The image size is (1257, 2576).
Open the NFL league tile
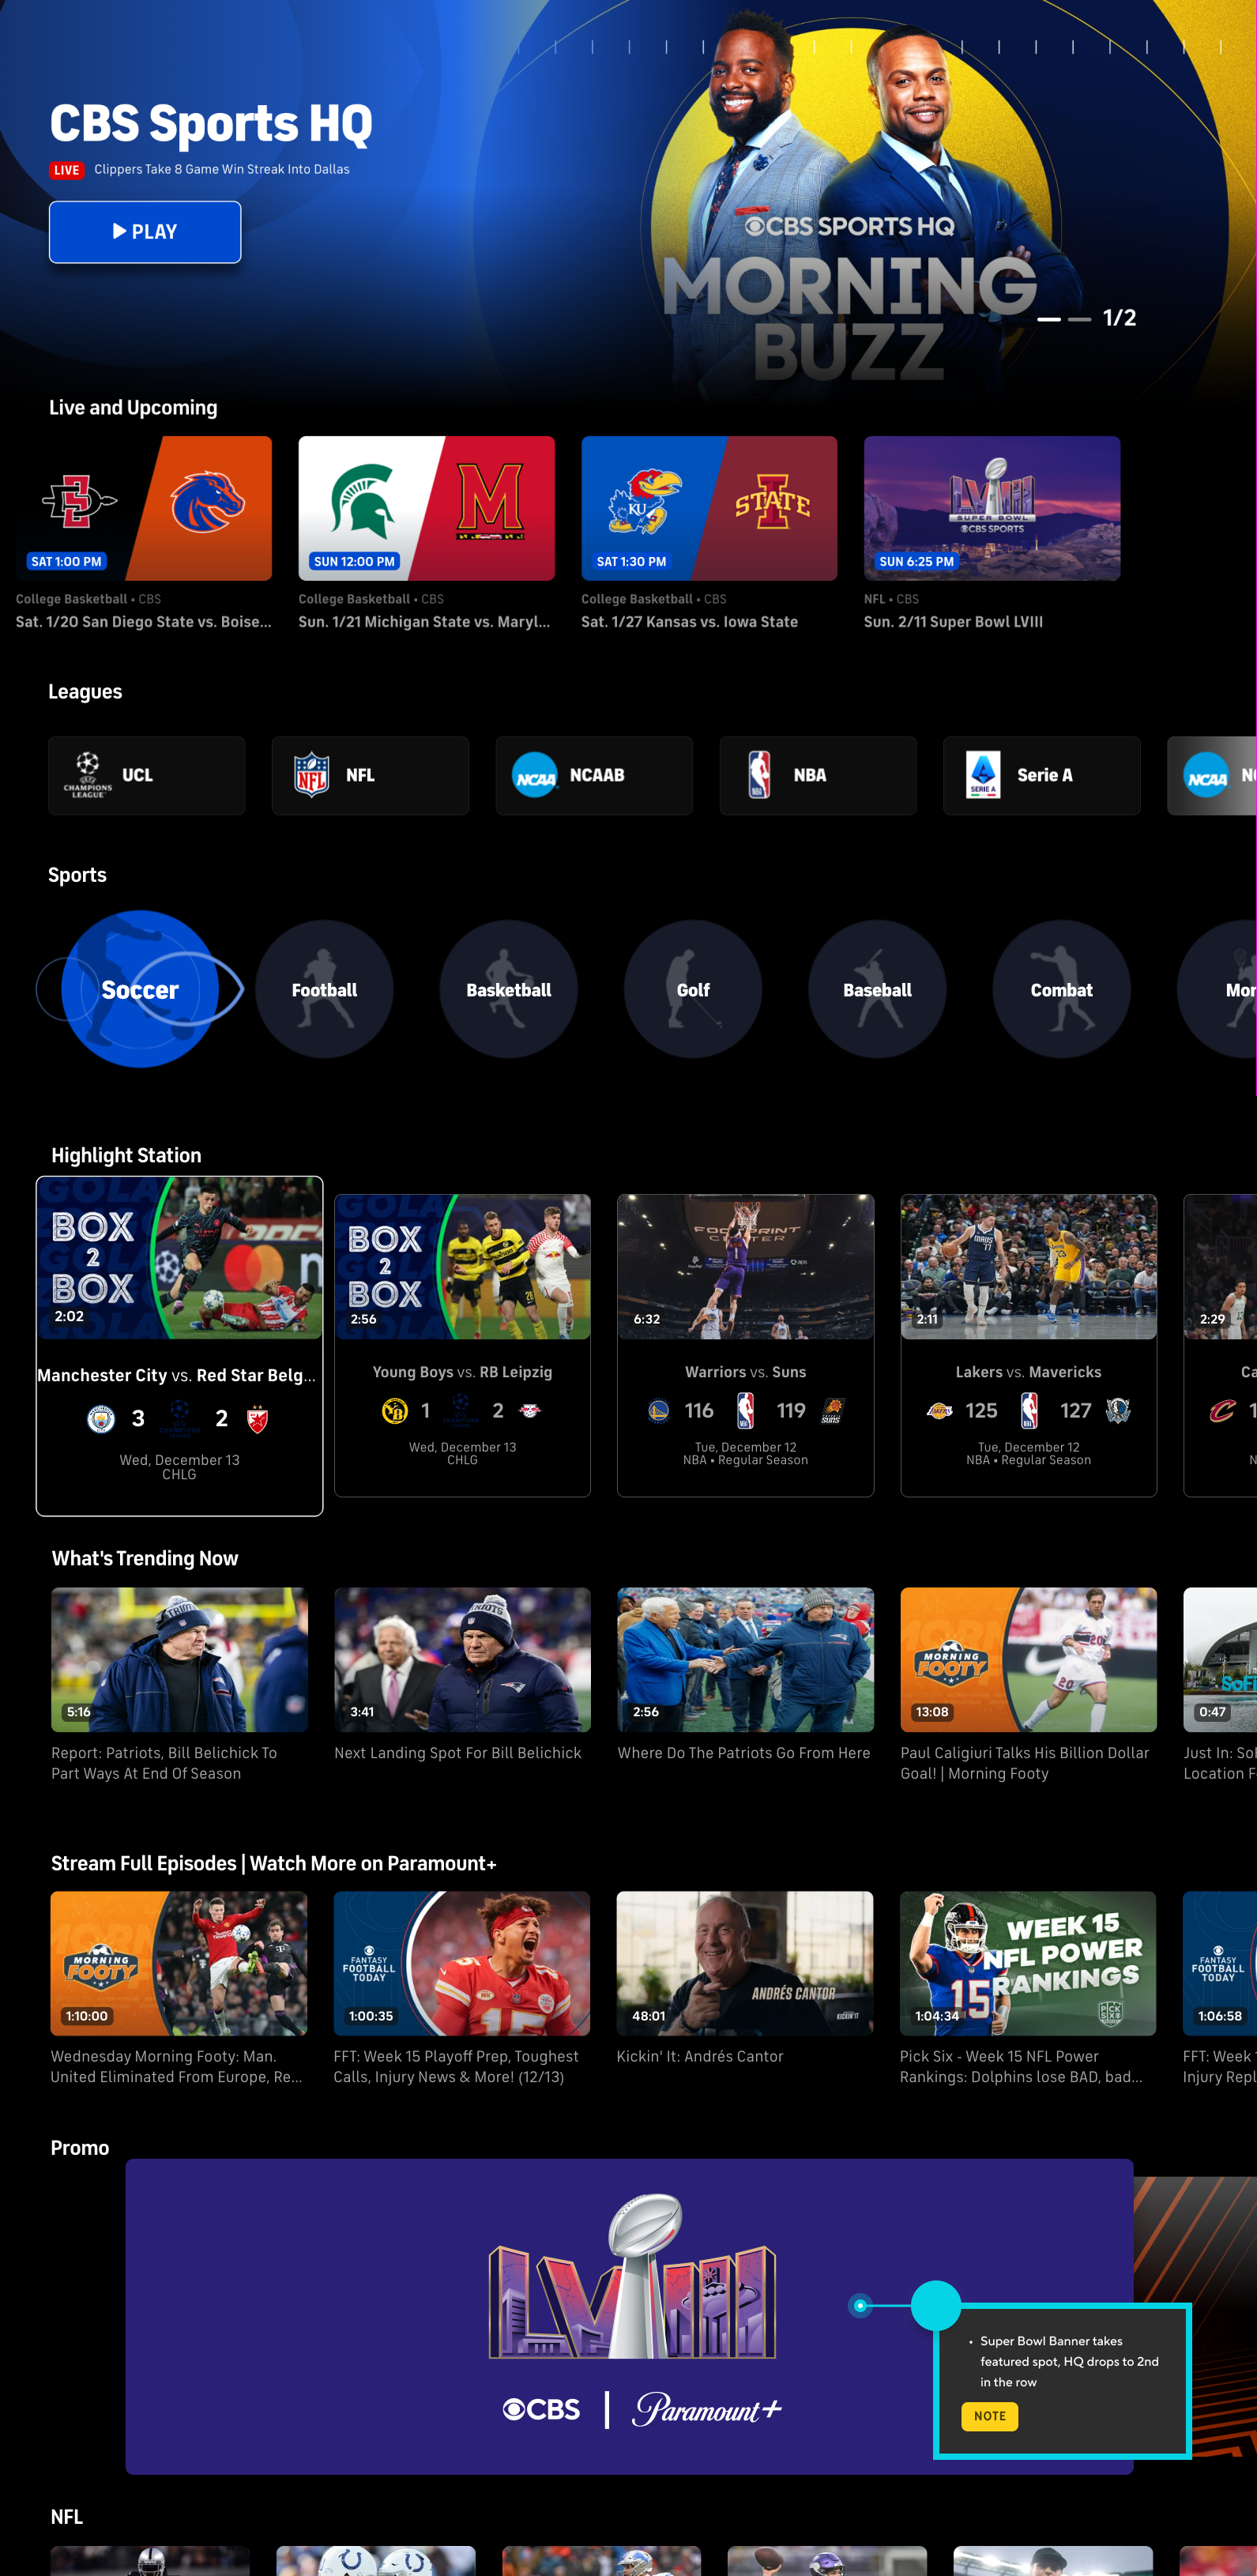[371, 776]
